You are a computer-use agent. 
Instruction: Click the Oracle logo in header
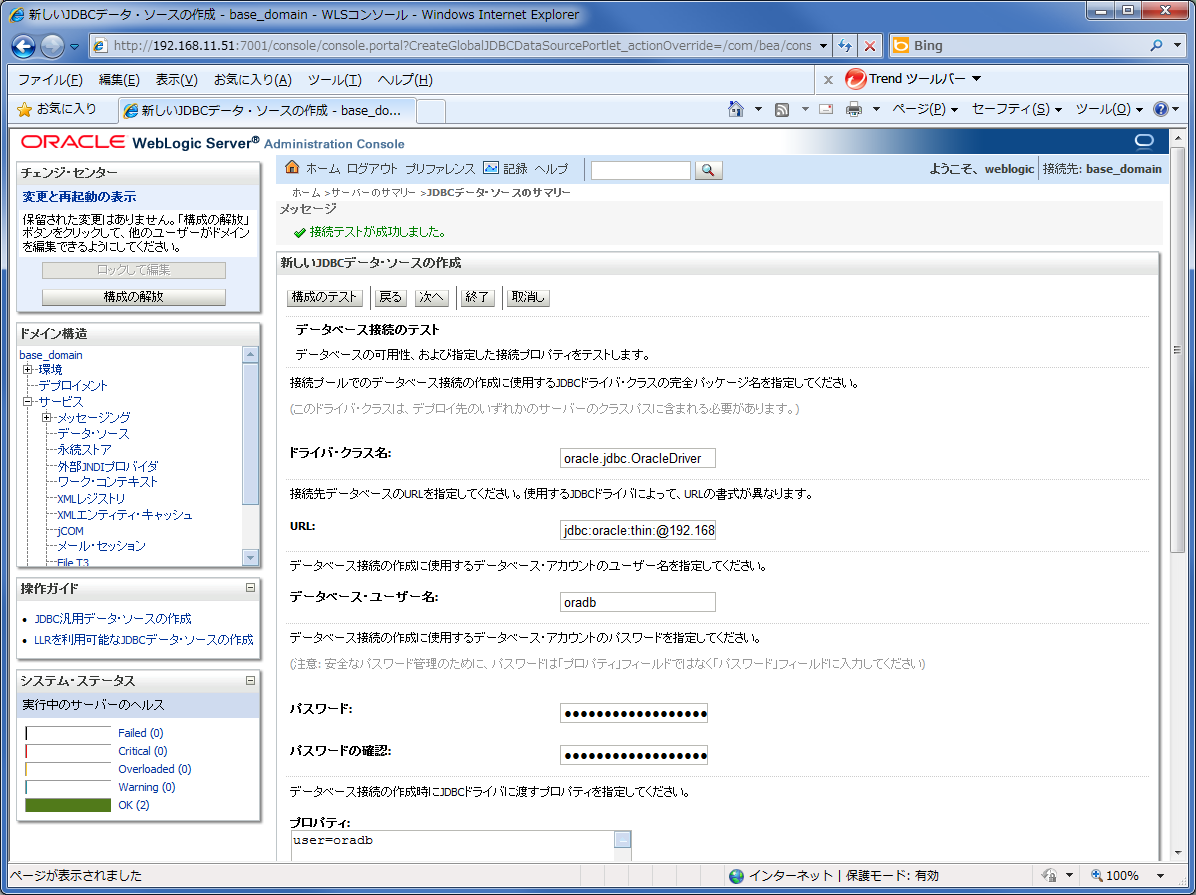point(73,142)
